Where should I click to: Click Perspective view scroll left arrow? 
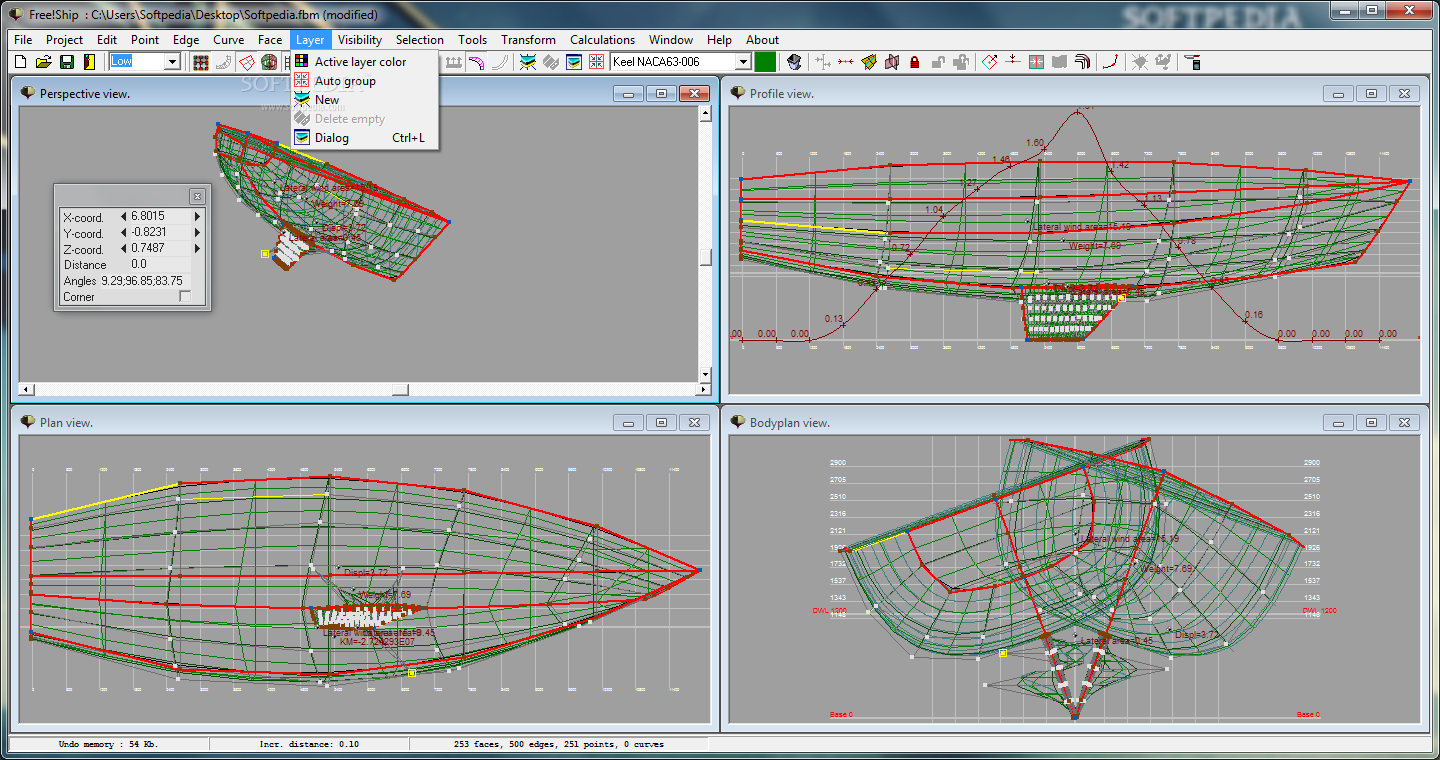point(25,389)
